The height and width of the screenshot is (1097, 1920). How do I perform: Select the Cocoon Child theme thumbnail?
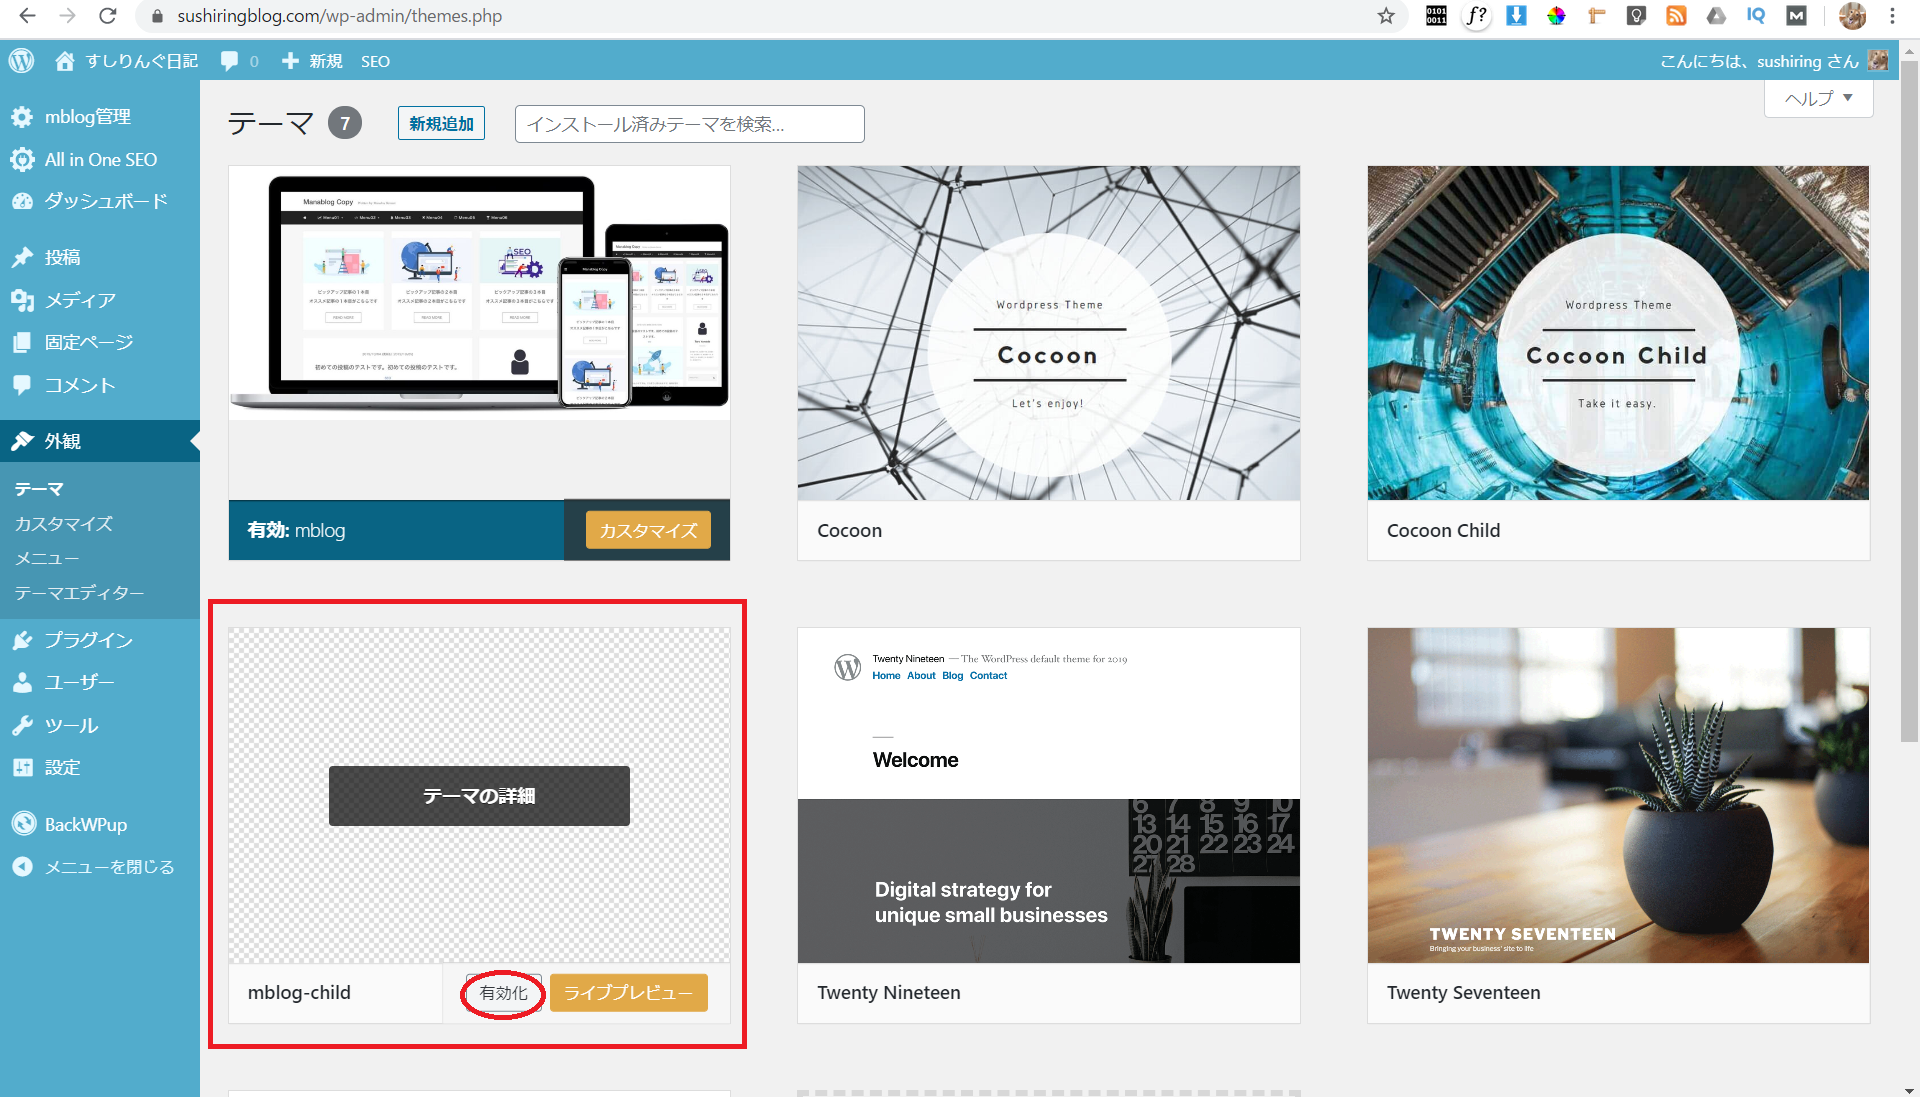(x=1618, y=333)
